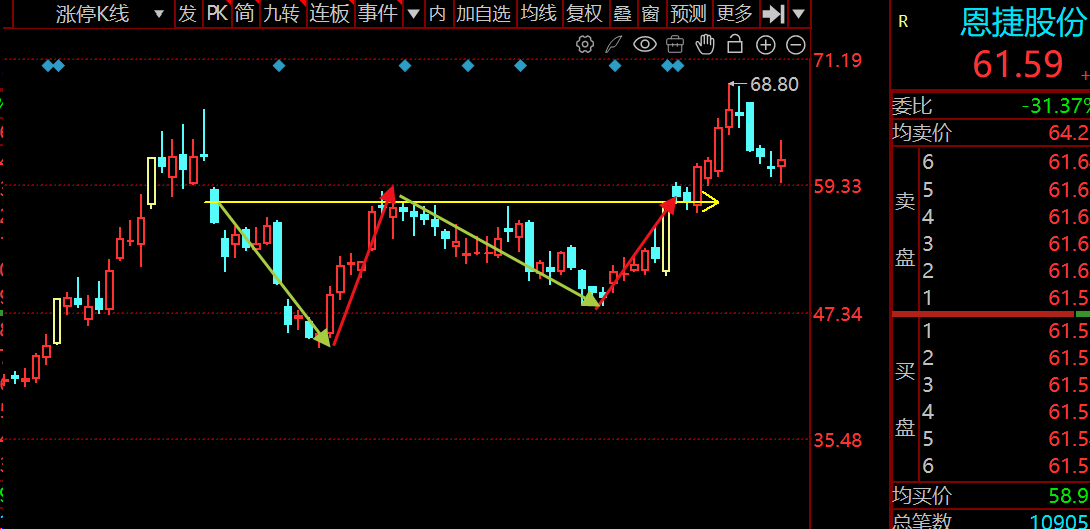This screenshot has height=529, width=1090.
Task: Jump to latest with skip-arrow icon
Action: coord(772,13)
